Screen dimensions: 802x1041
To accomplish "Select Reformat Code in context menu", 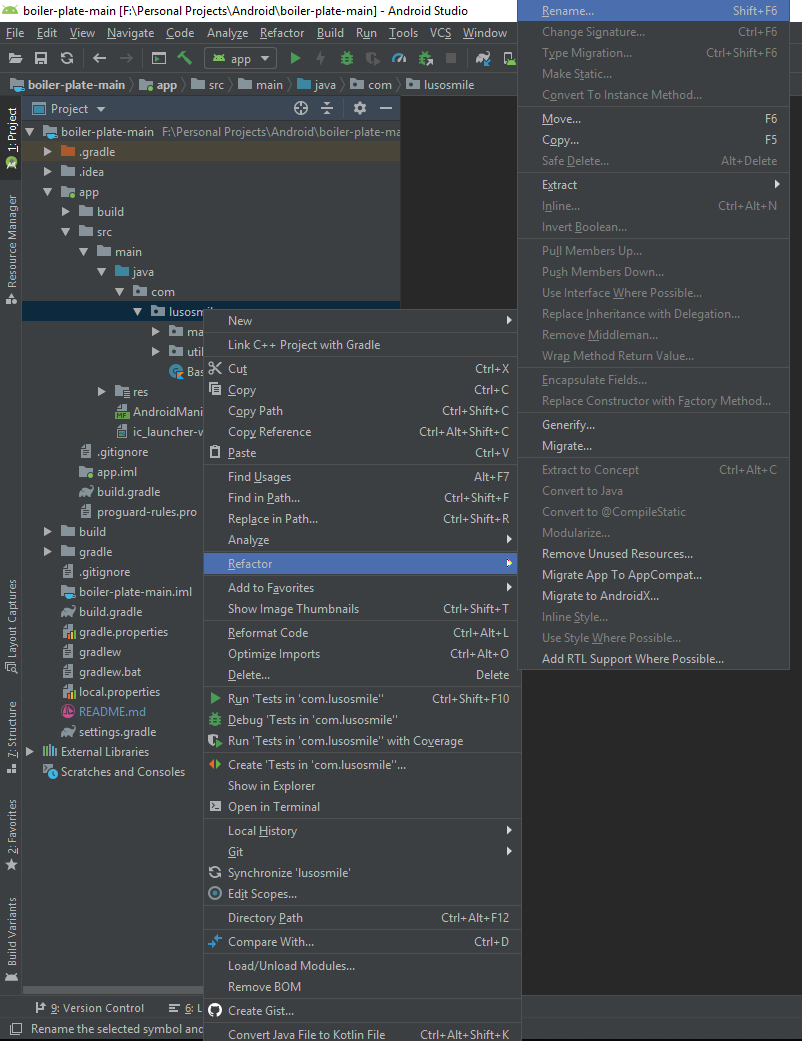I will [x=362, y=633].
